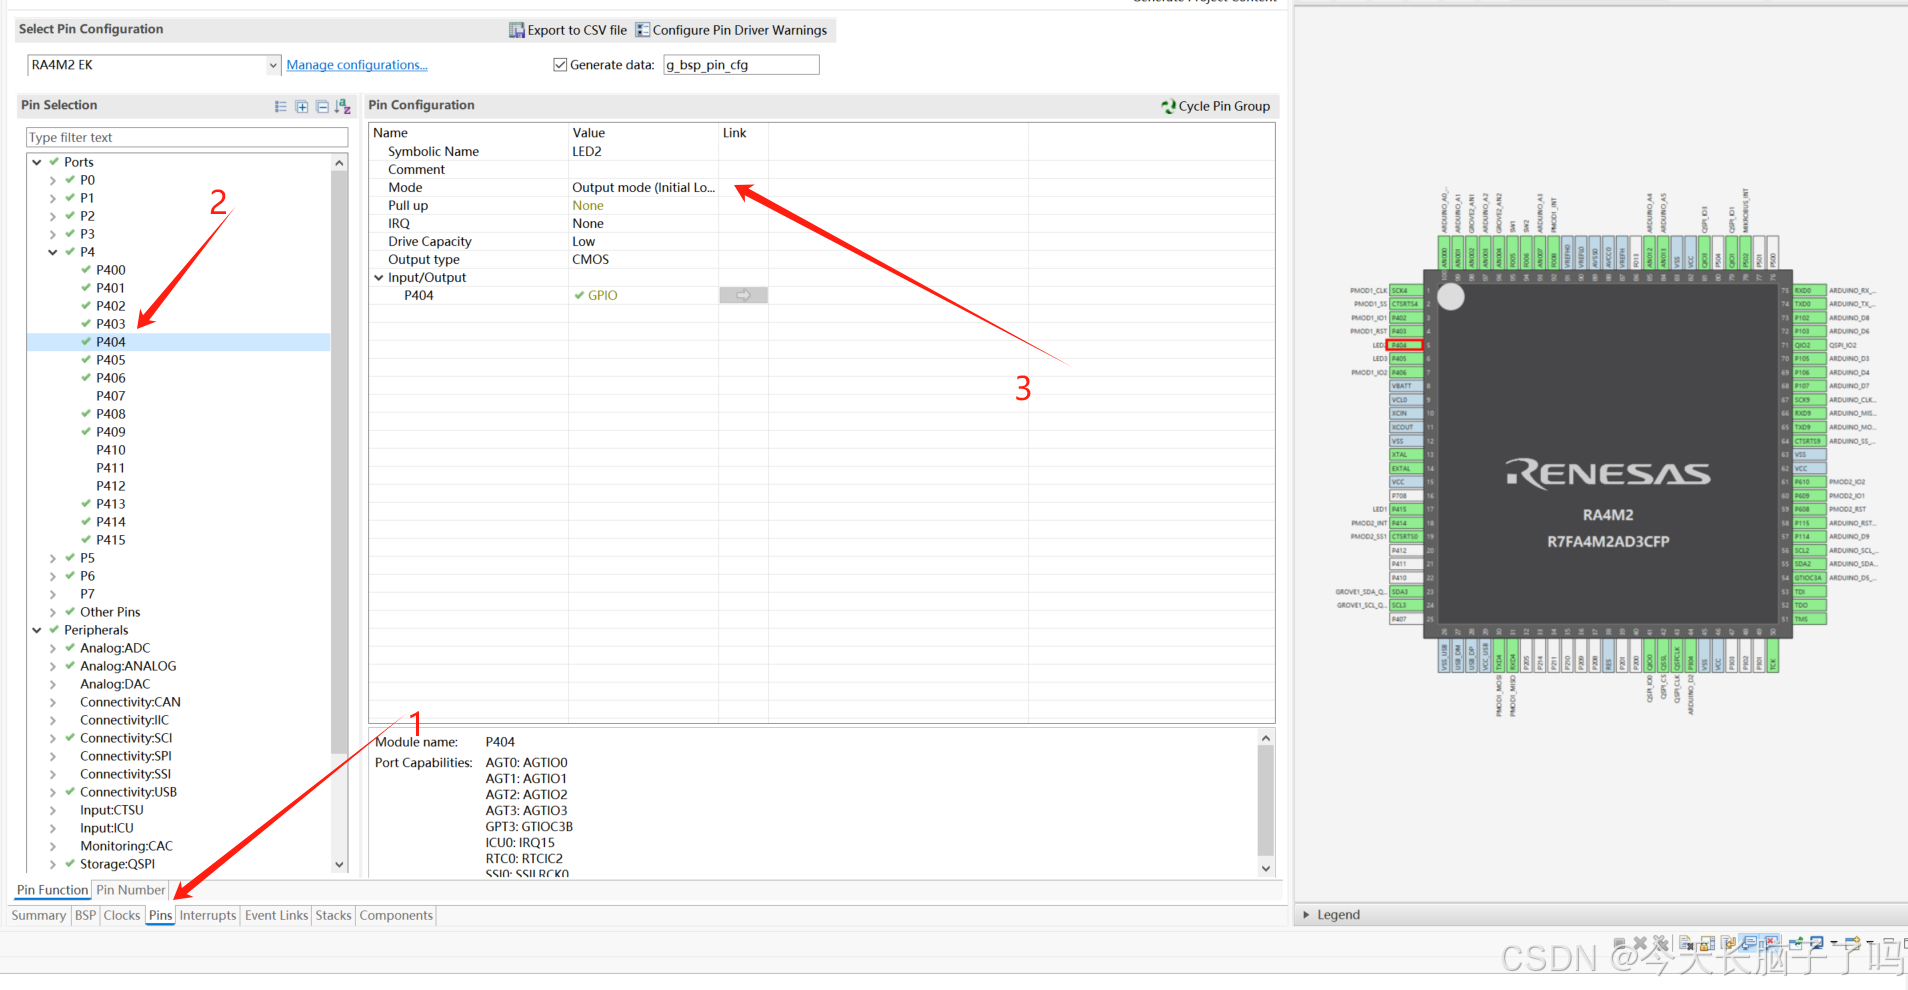This screenshot has width=1908, height=990.
Task: Switch to the Summary tab
Action: click(x=39, y=915)
